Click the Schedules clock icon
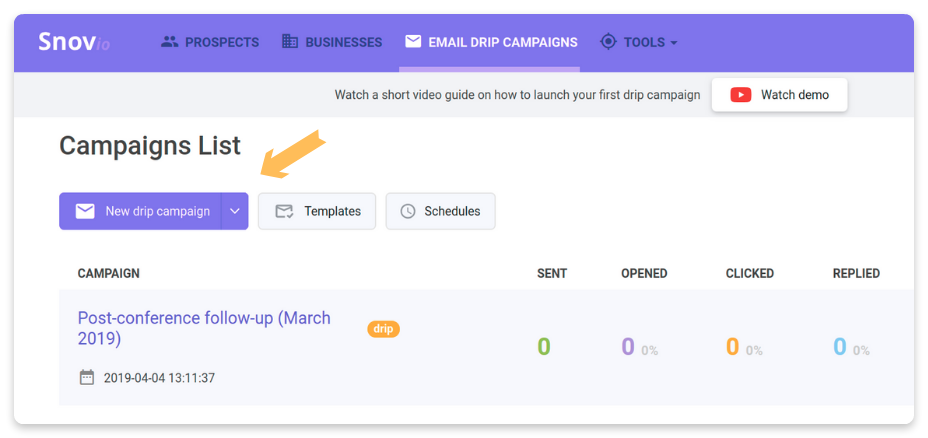Viewport: 928px width, 438px height. click(x=408, y=211)
